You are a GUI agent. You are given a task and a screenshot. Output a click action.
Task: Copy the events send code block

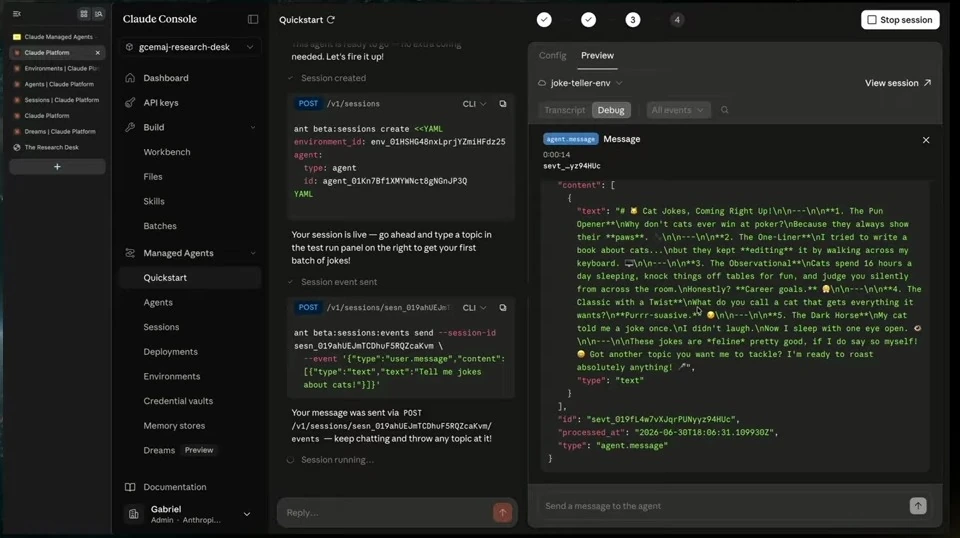click(x=503, y=308)
